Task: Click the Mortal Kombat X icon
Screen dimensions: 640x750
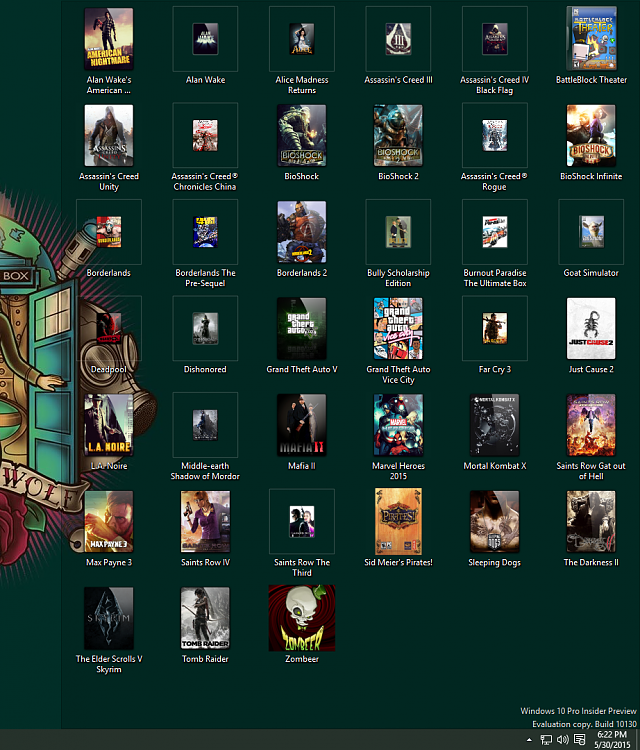Action: click(x=495, y=425)
